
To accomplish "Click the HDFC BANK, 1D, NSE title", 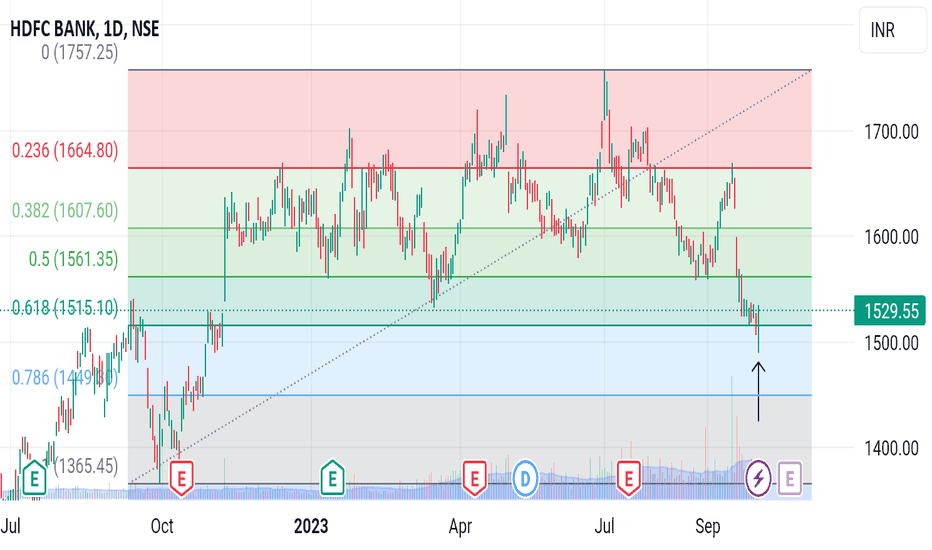I will click(84, 29).
